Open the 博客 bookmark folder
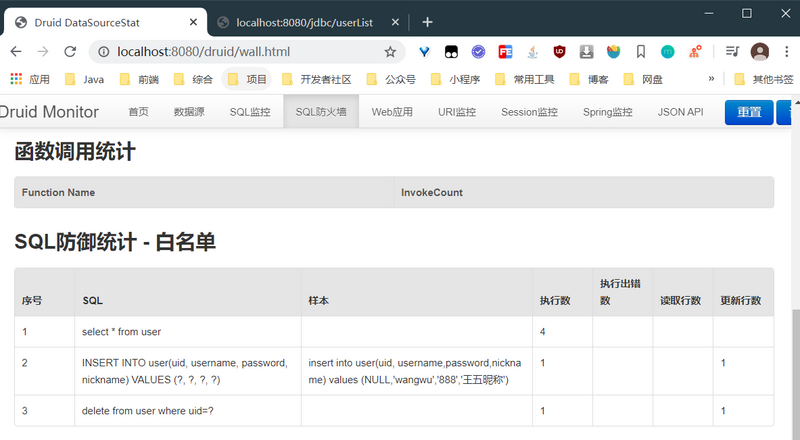The width and height of the screenshot is (800, 440). click(x=589, y=79)
